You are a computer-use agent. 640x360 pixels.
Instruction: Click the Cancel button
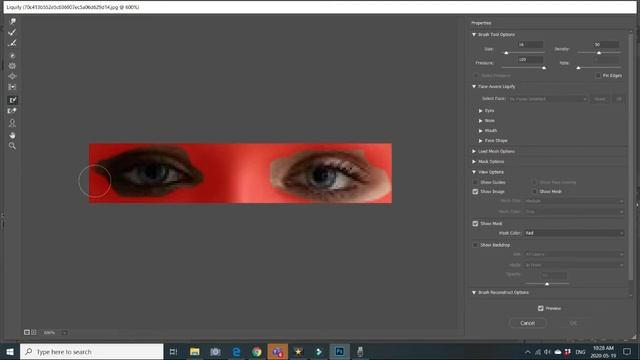(x=527, y=323)
